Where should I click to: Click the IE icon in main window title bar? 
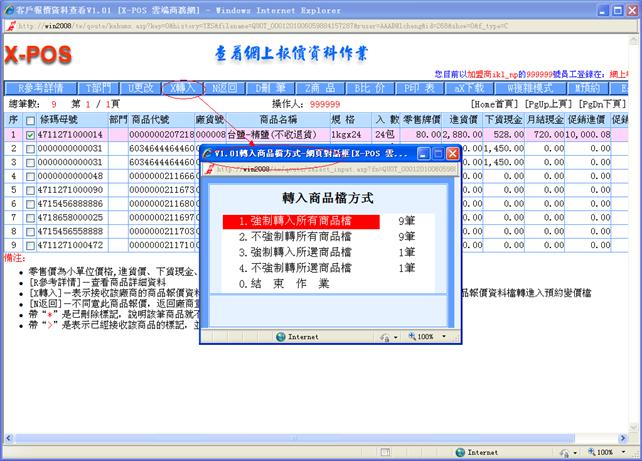tap(8, 9)
